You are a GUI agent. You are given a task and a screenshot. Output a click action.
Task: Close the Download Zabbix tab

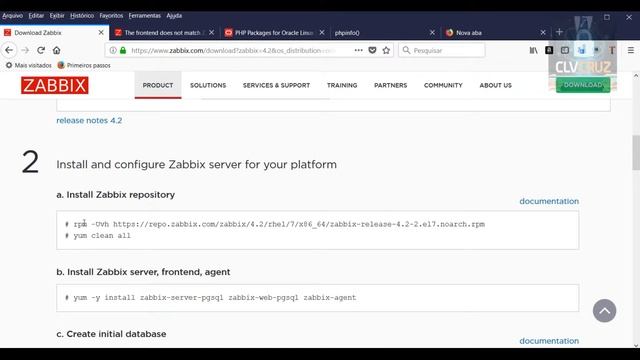click(101, 33)
